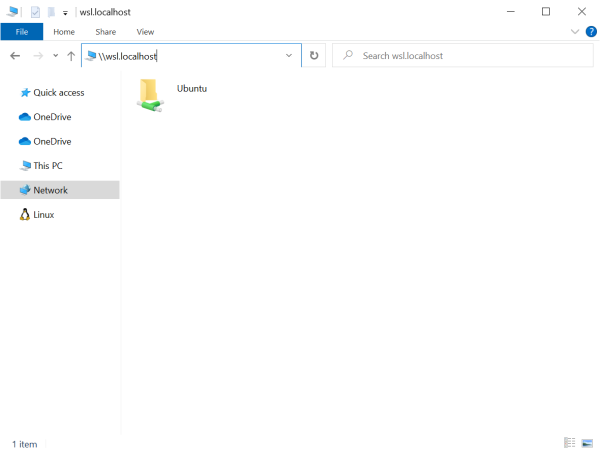This screenshot has height=453, width=600.
Task: Open the File menu
Action: 22,32
